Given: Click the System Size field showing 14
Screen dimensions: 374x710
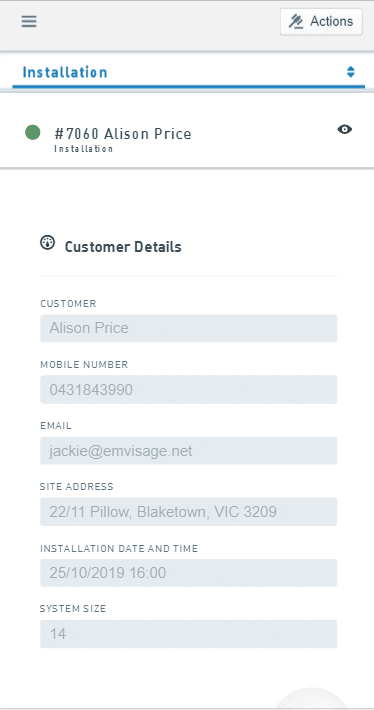Looking at the screenshot, I should click(188, 634).
